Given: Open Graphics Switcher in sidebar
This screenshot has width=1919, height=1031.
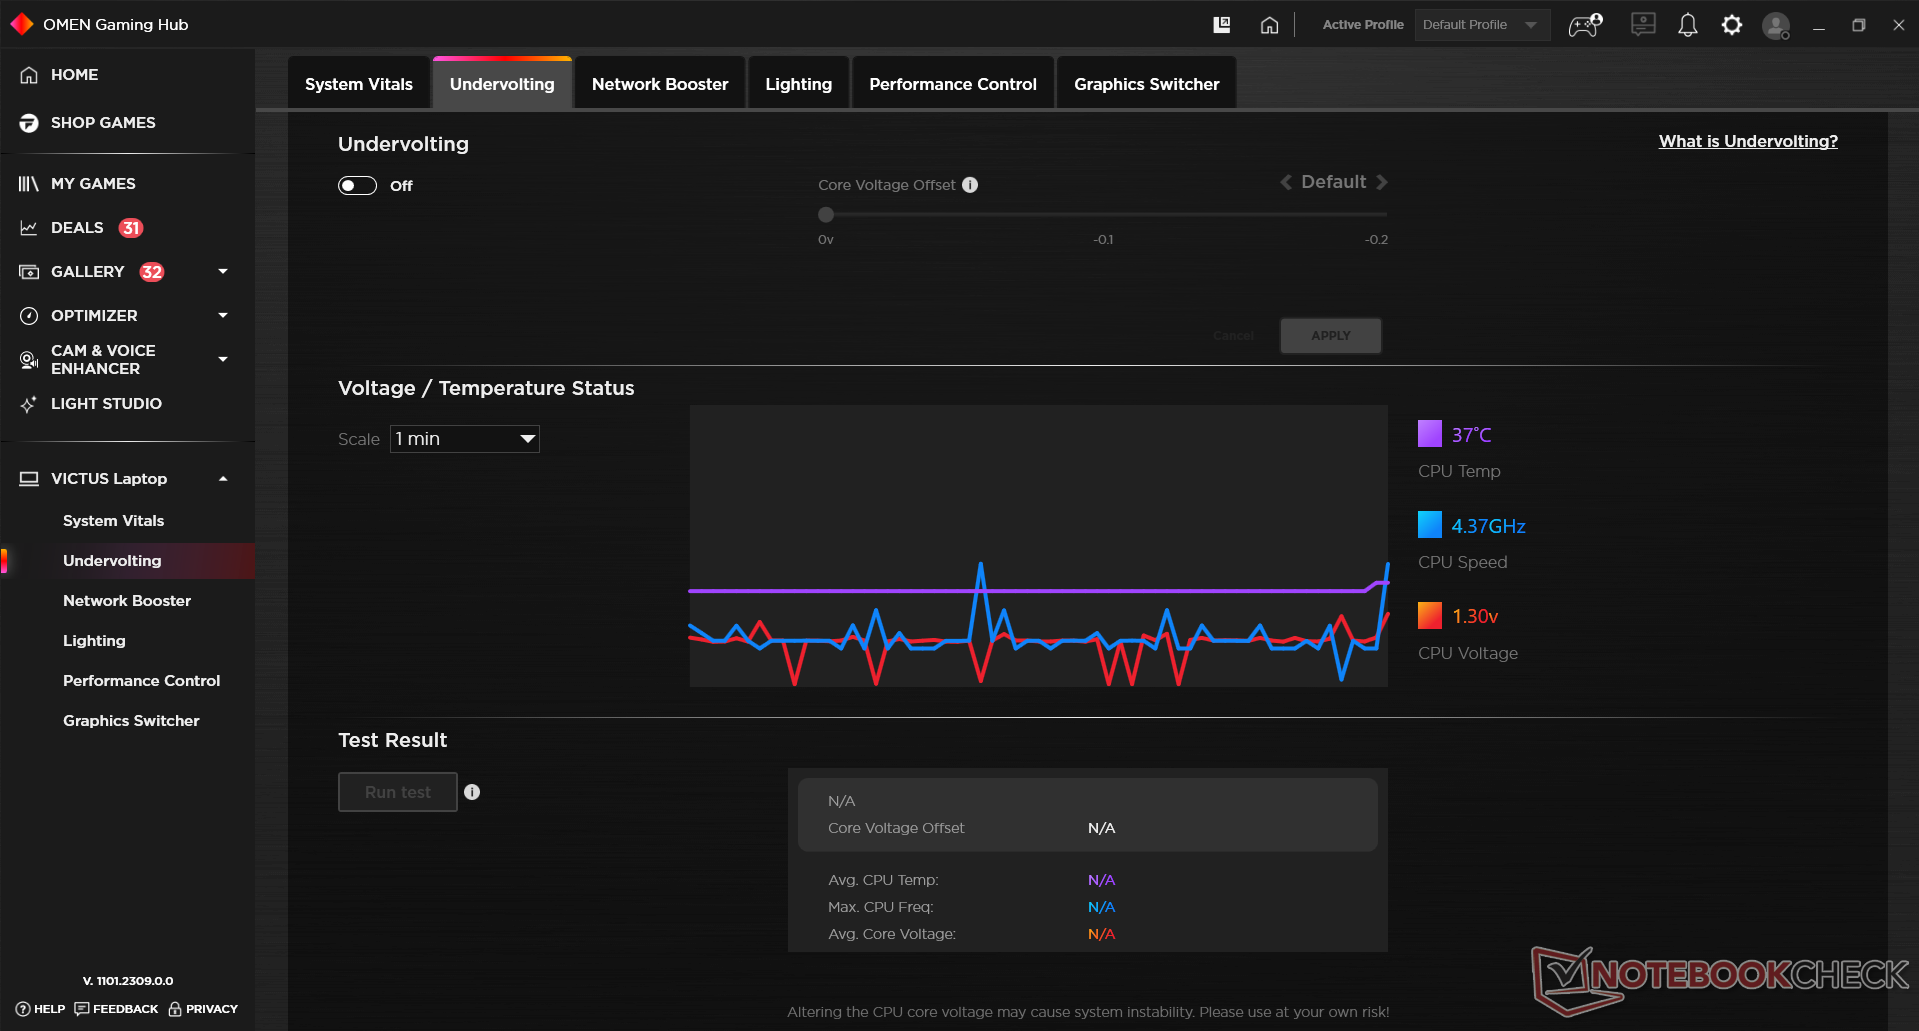Looking at the screenshot, I should pyautogui.click(x=131, y=721).
